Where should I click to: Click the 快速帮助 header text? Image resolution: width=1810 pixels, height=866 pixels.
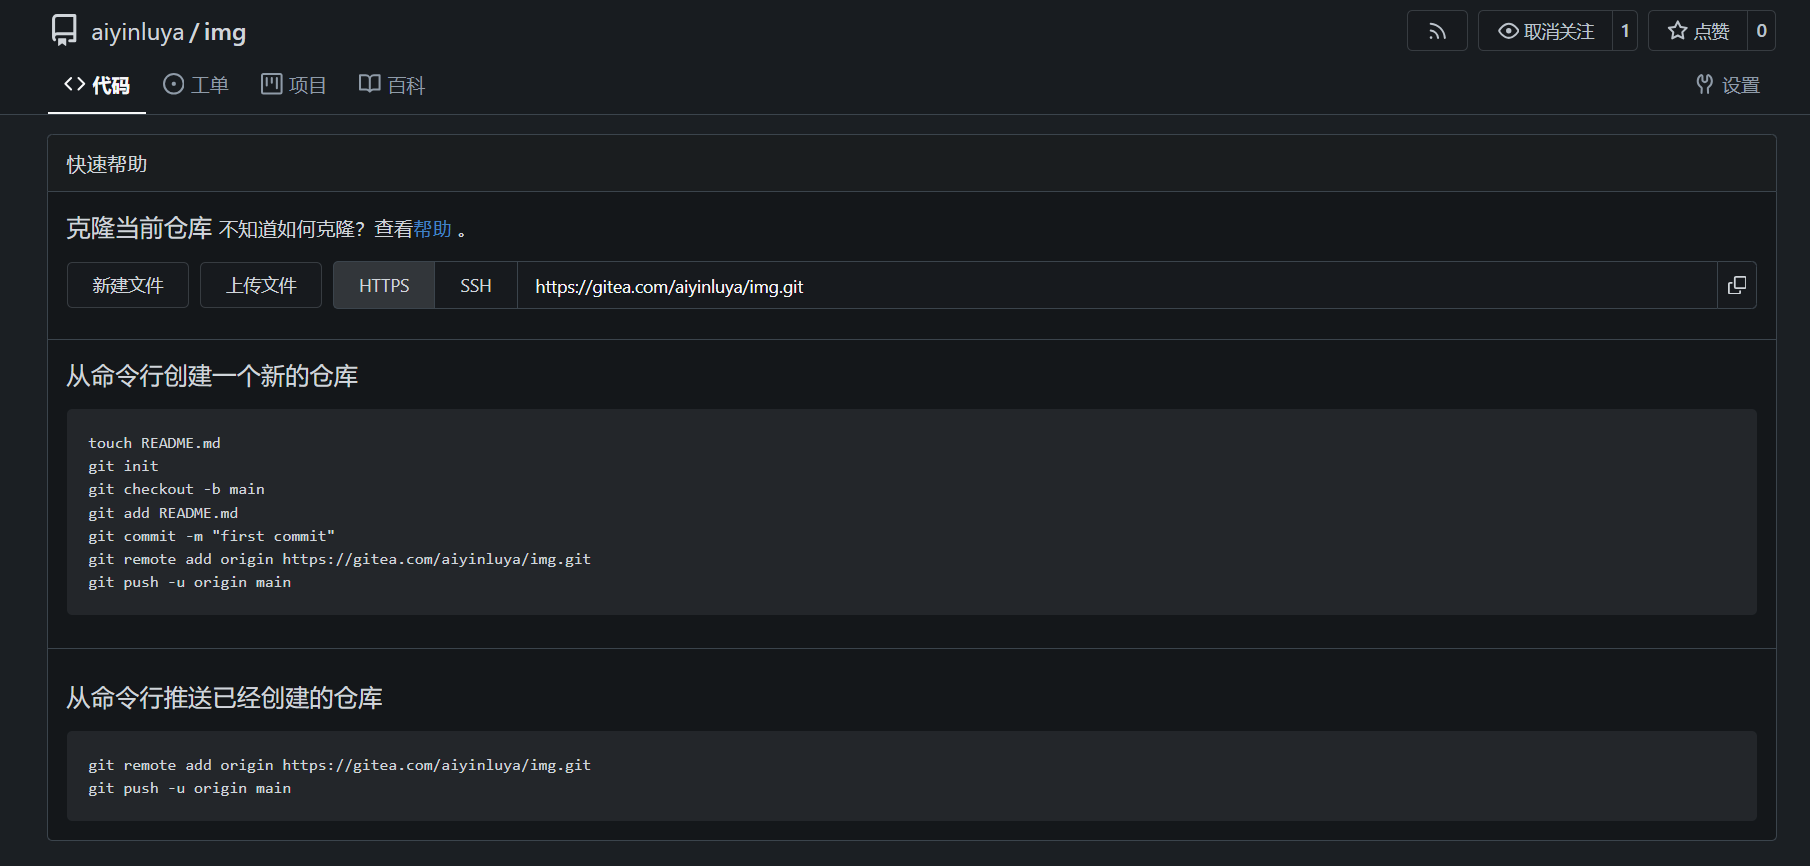(x=107, y=164)
